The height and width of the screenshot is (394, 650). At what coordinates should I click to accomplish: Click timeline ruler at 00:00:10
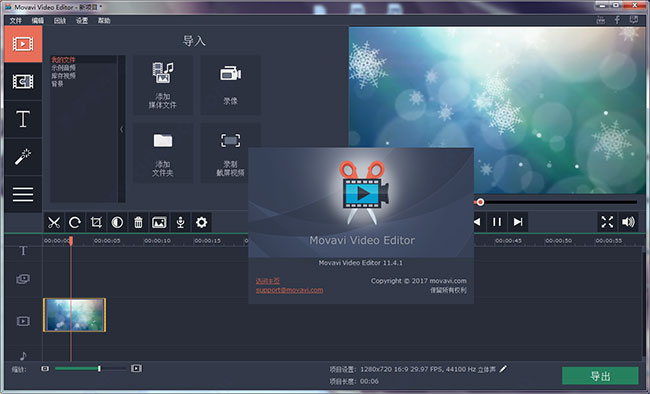158,241
